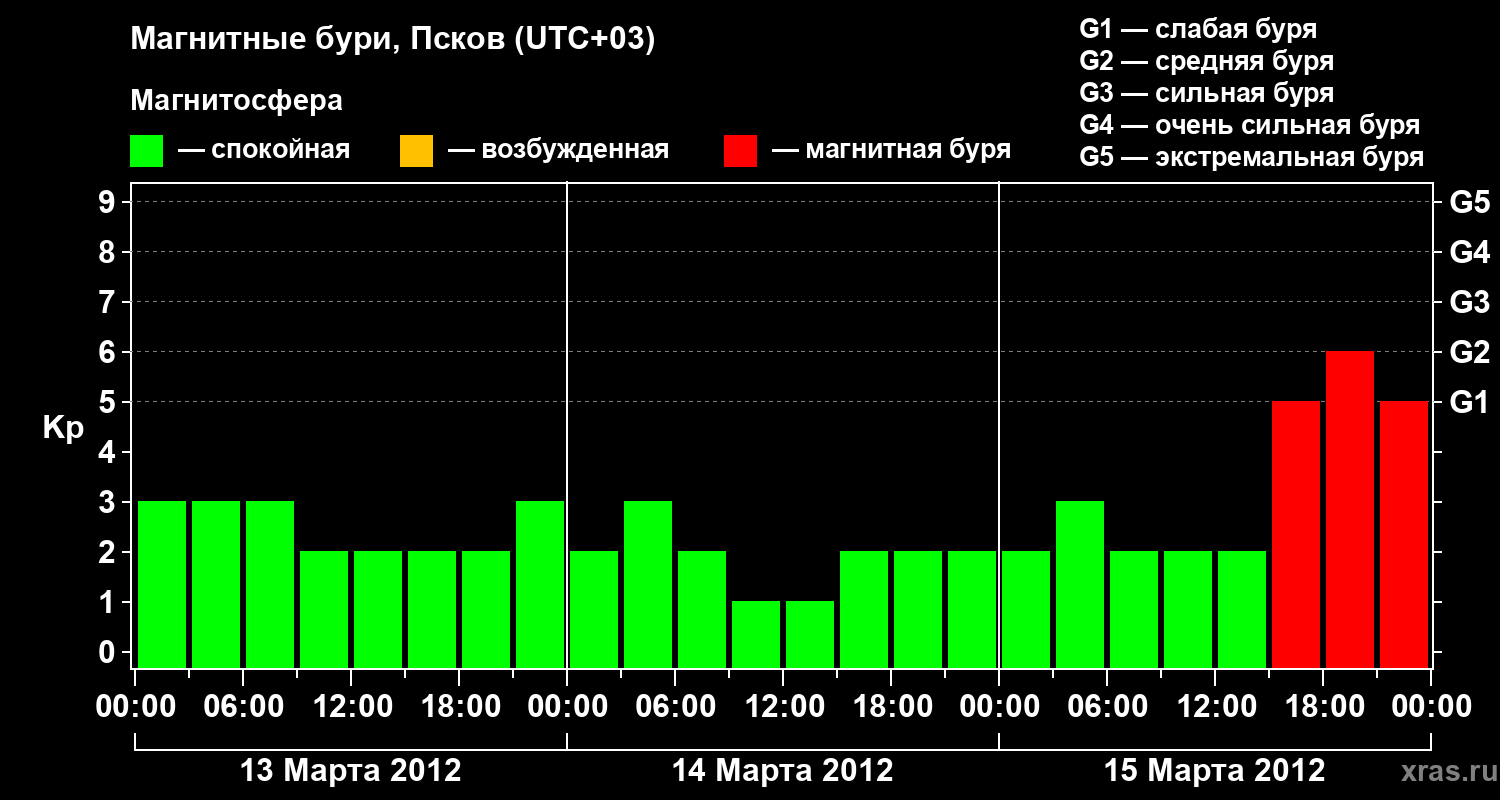
Task: Click the 'Kp' vertical axis title
Action: pos(63,428)
